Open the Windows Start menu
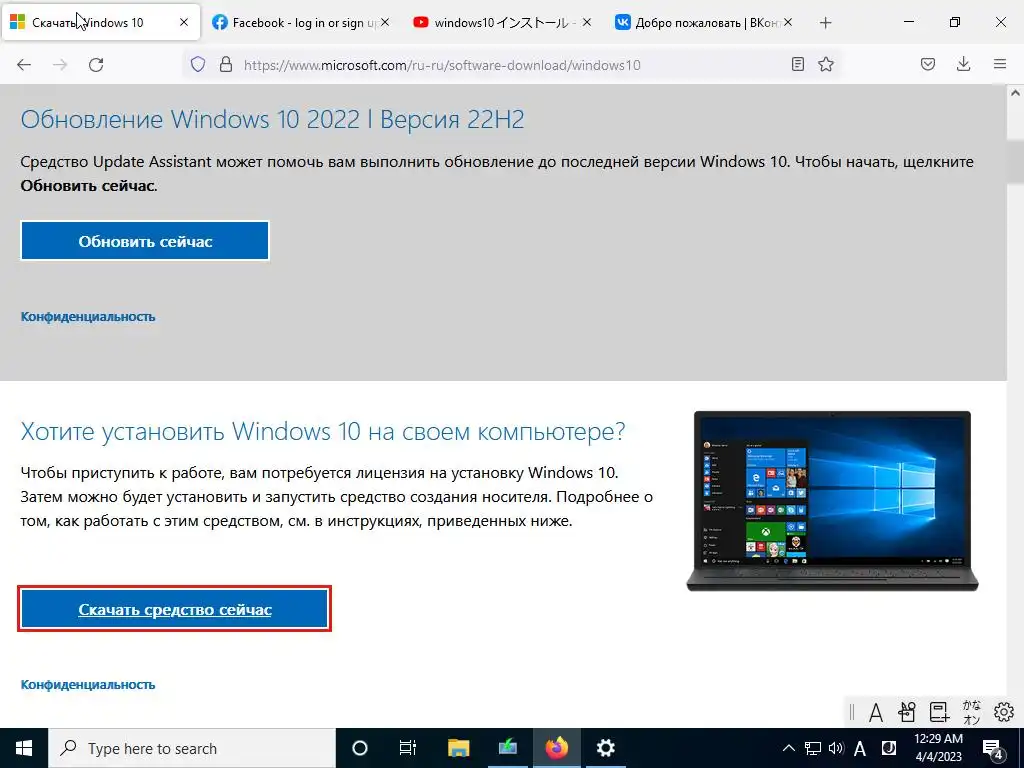Screen dimensions: 1024x768 point(24,748)
